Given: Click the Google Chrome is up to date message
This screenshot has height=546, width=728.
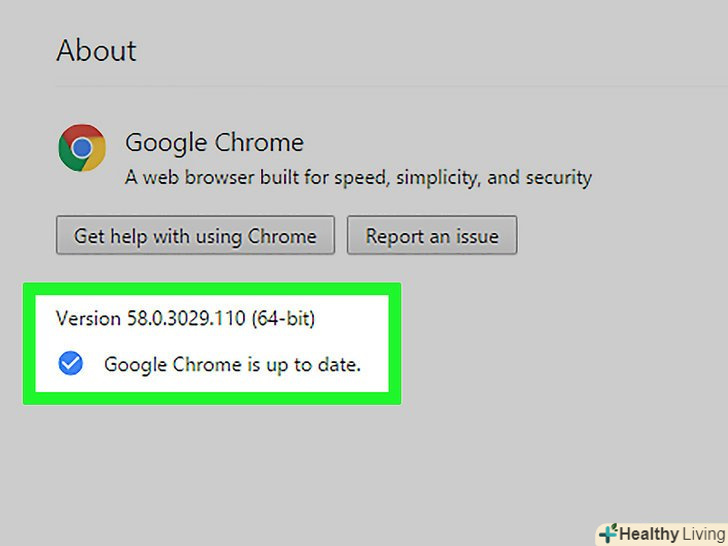Looking at the screenshot, I should click(x=232, y=364).
